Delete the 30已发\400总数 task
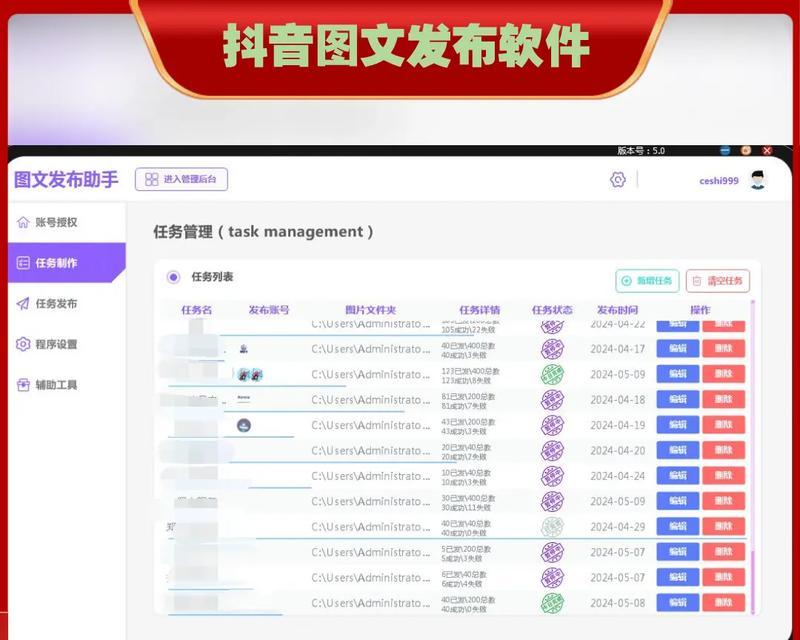The image size is (800, 640). (x=723, y=501)
